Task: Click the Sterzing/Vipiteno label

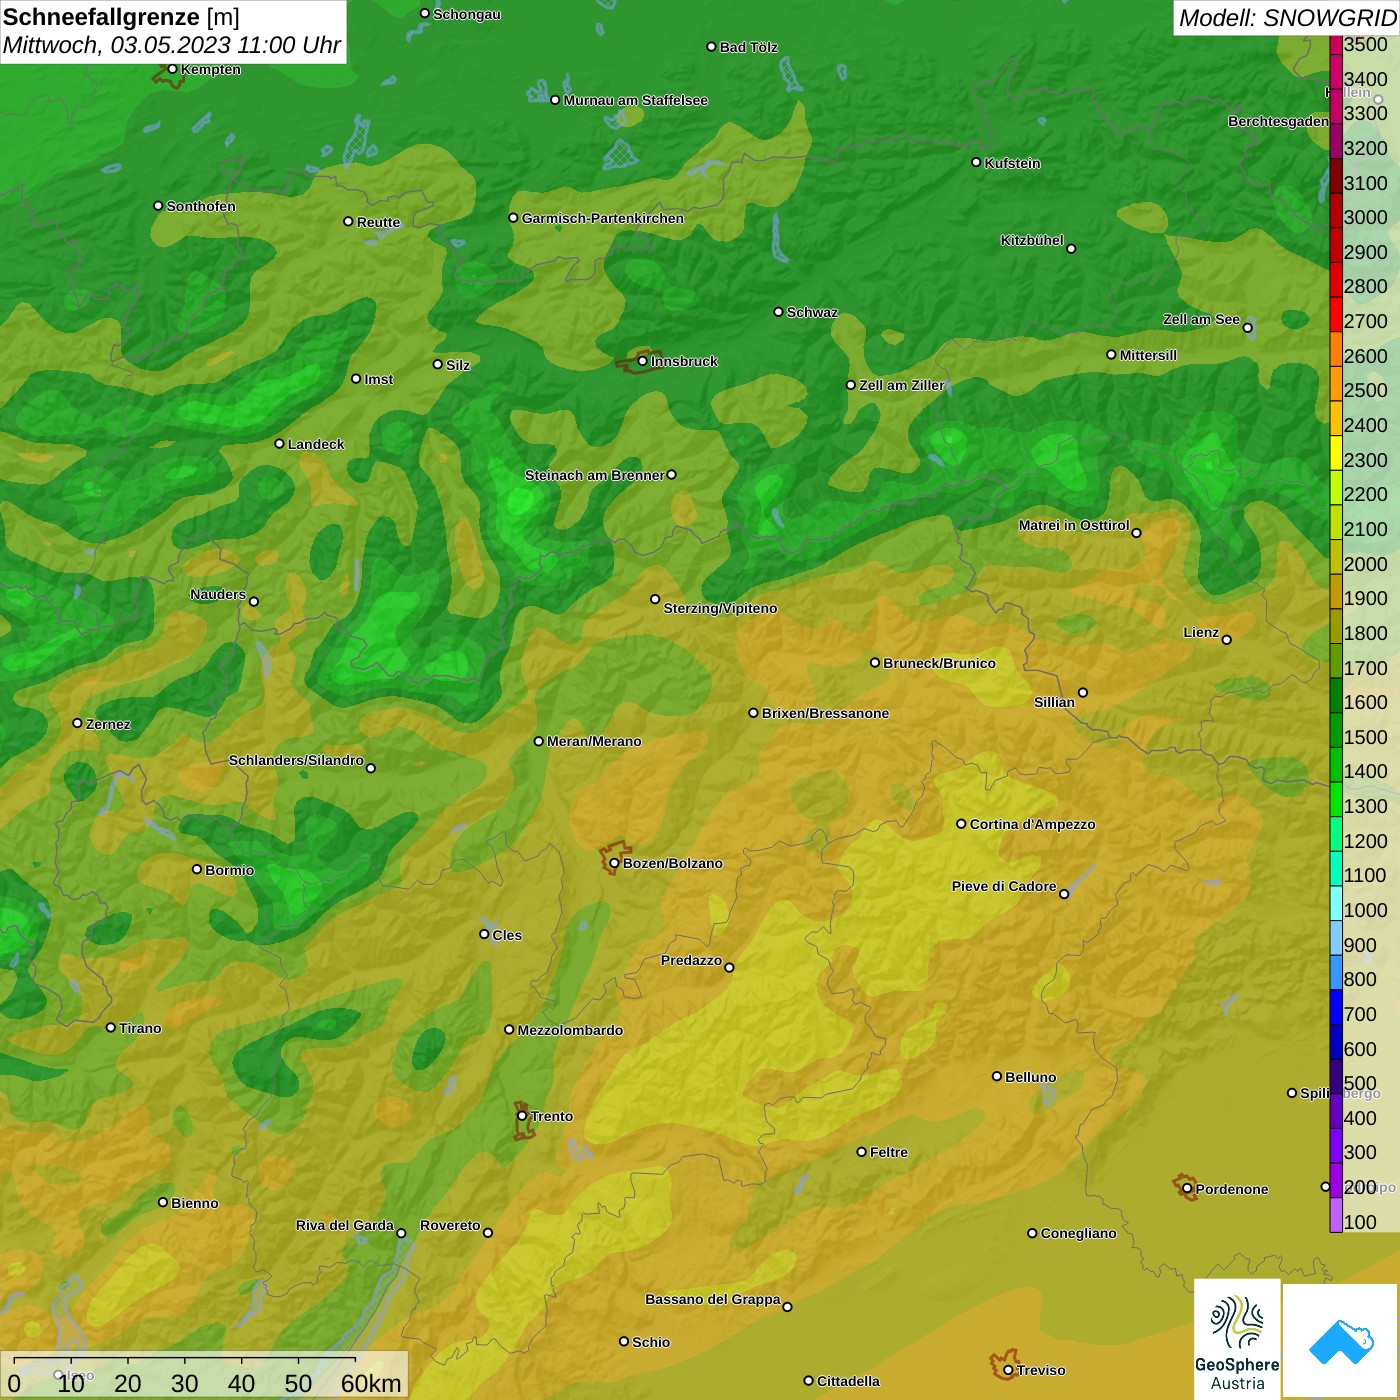Action: [720, 608]
